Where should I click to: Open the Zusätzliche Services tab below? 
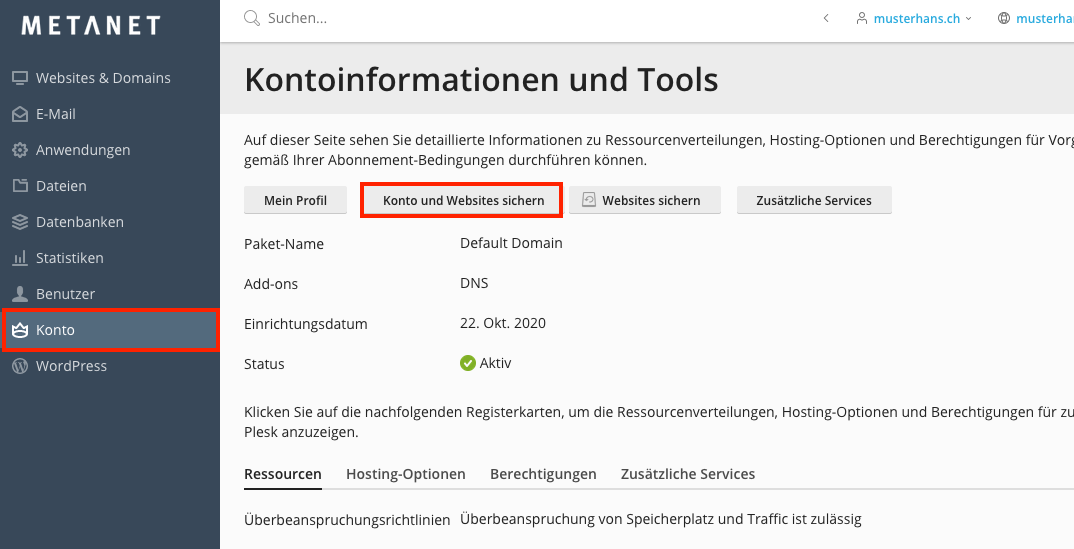click(687, 474)
